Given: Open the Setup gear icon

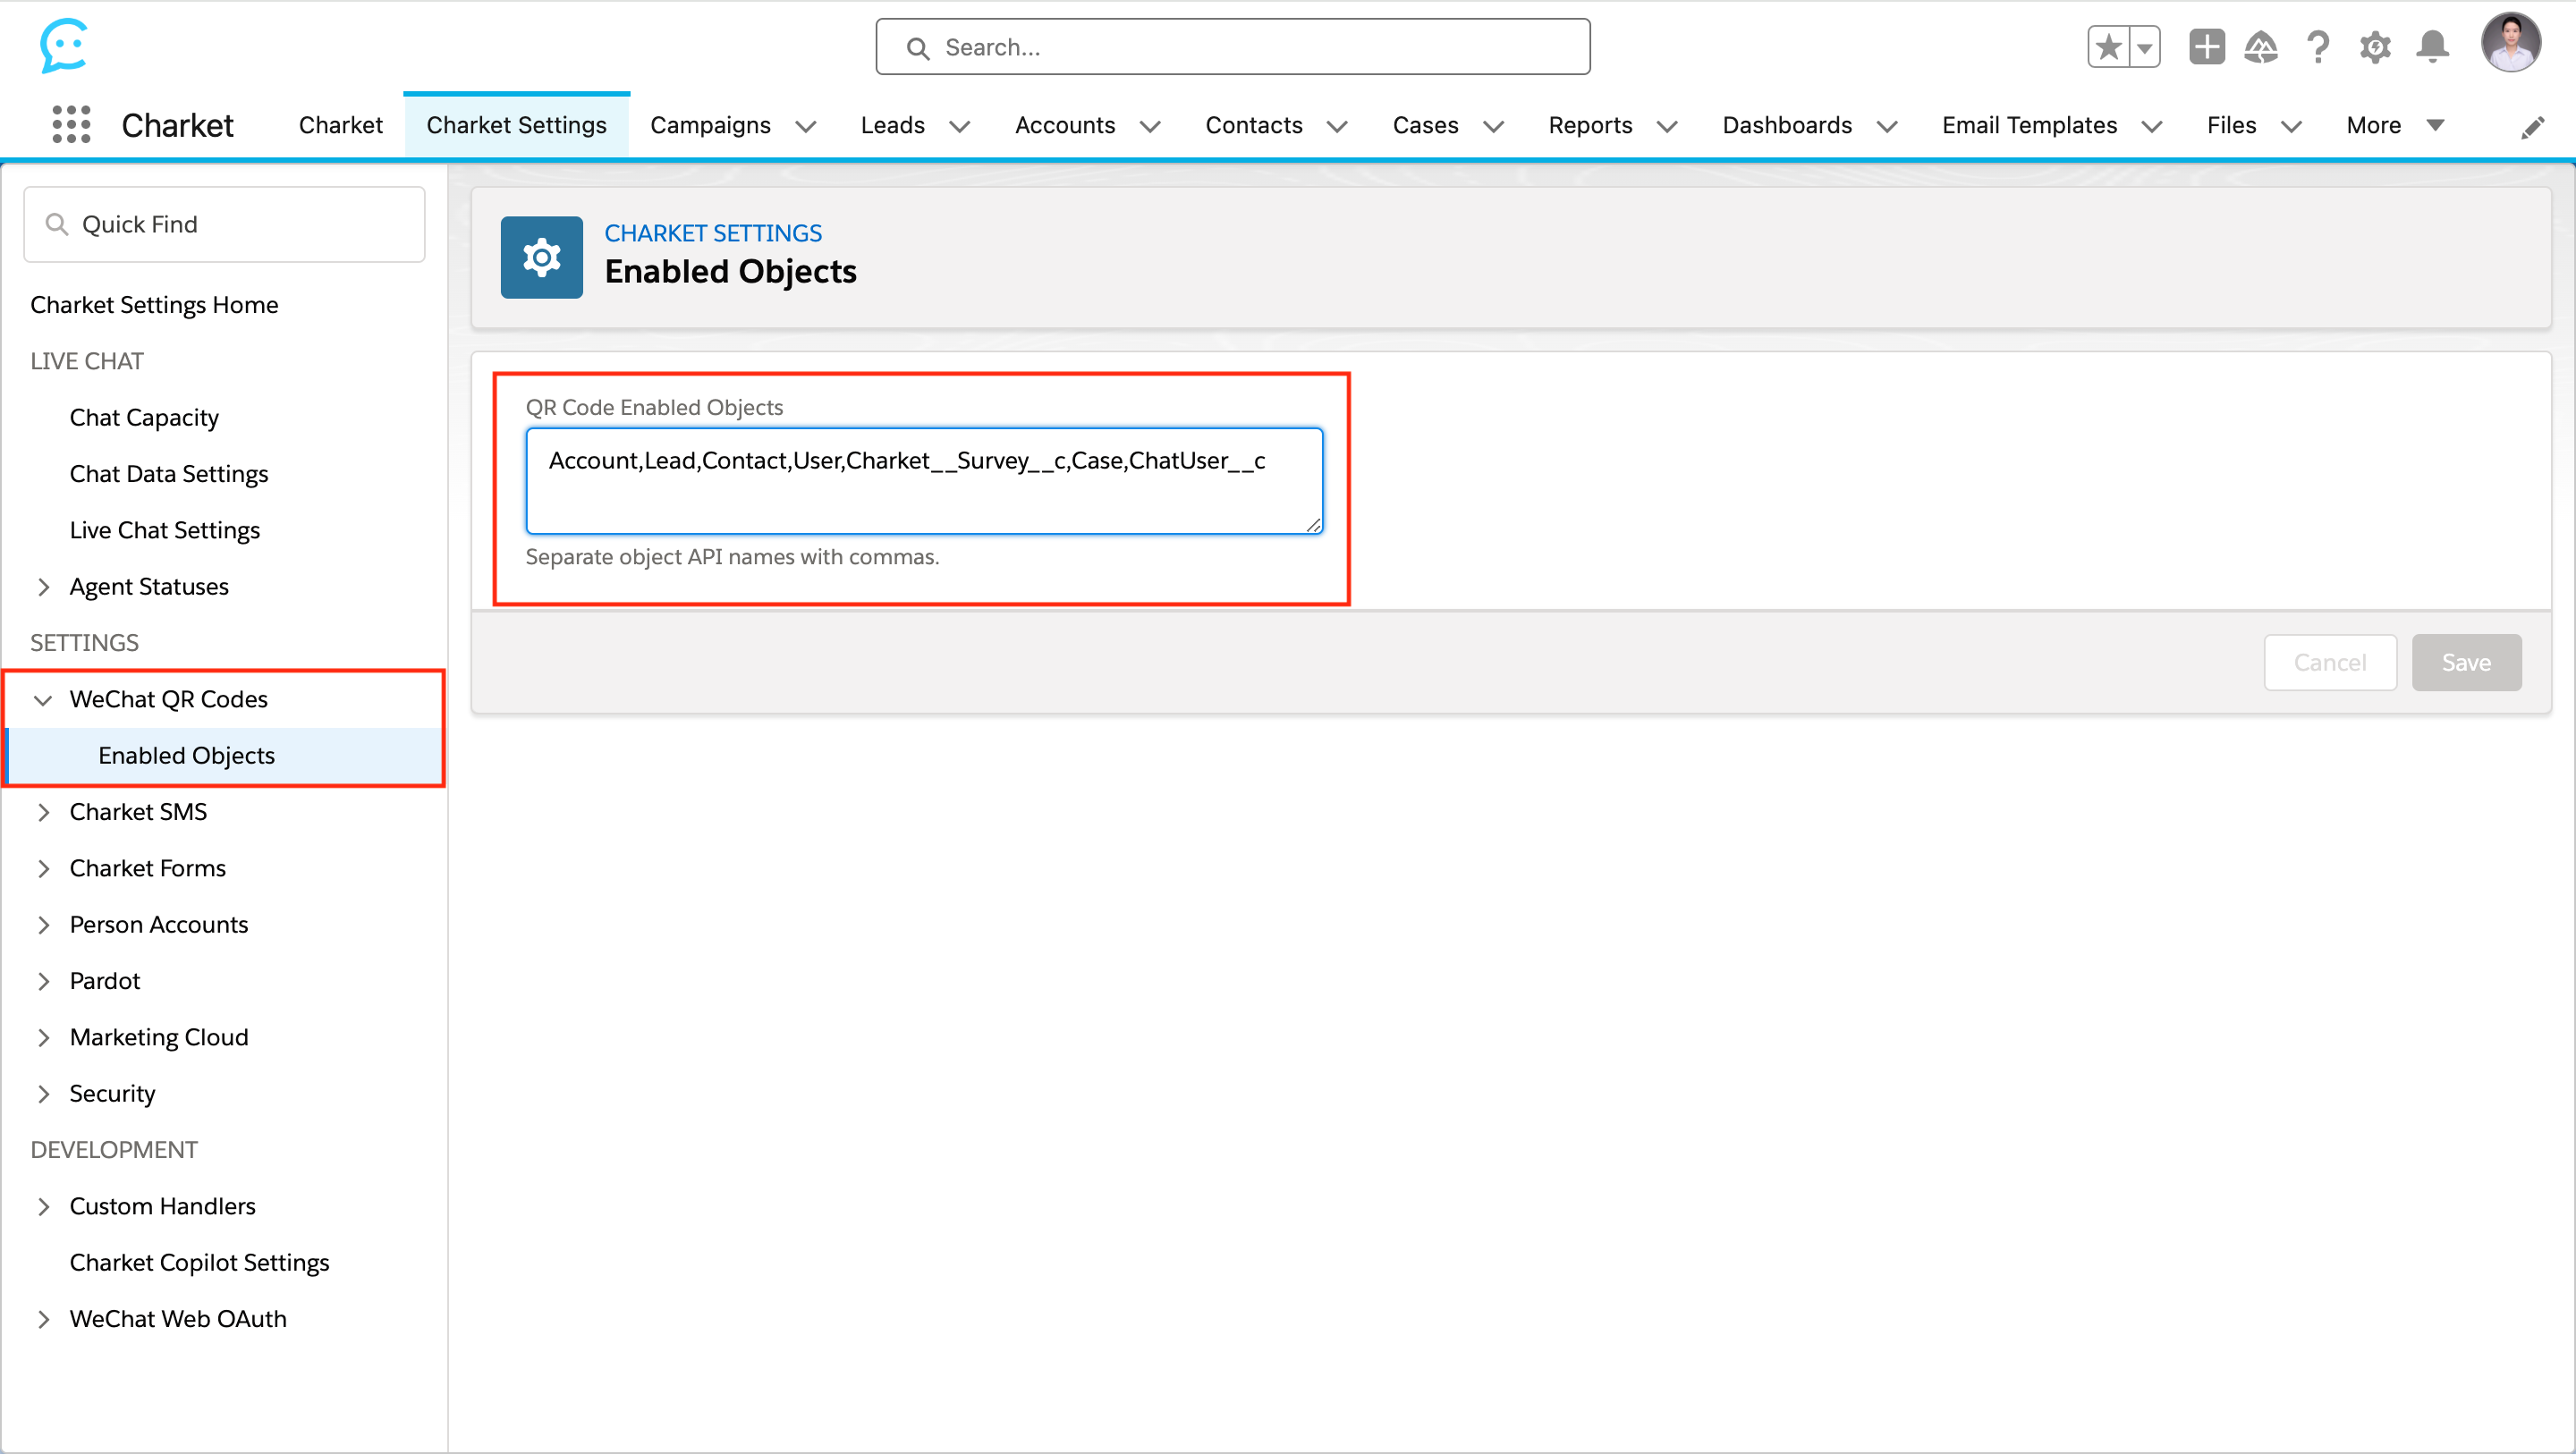Looking at the screenshot, I should [2375, 47].
